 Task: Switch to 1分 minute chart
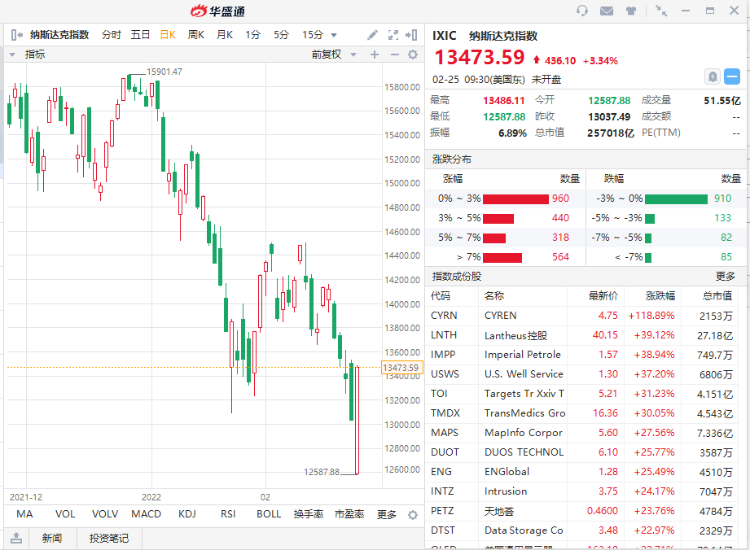point(253,34)
